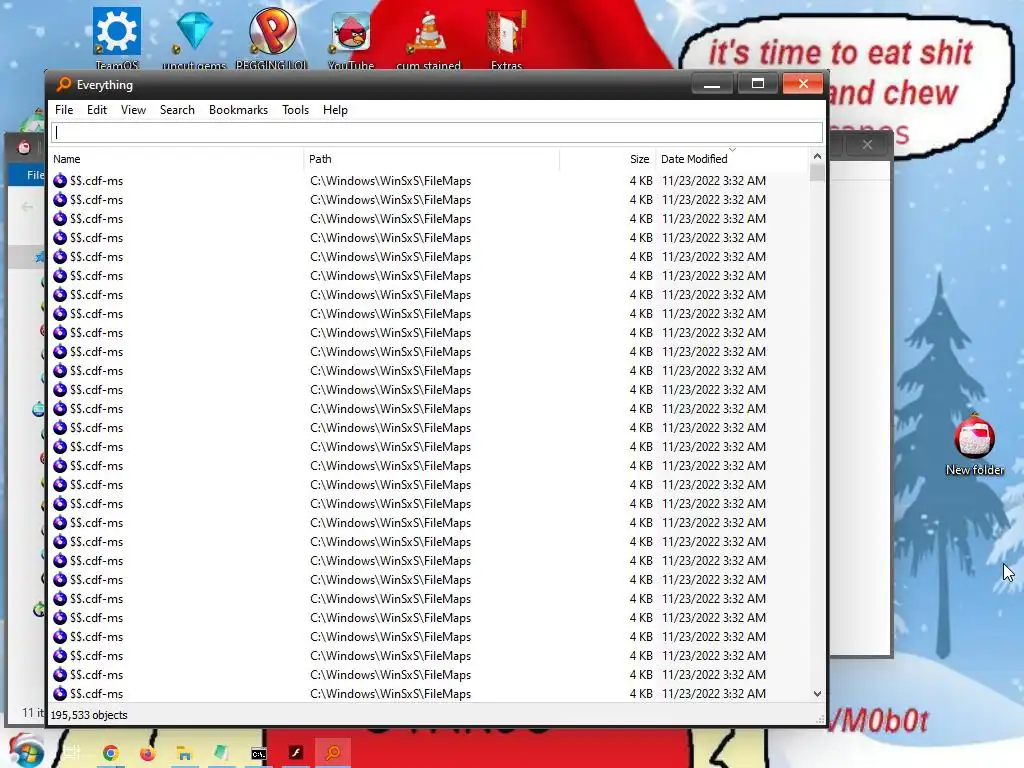Sort results by Date Modified column header
The width and height of the screenshot is (1024, 768).
click(731, 159)
